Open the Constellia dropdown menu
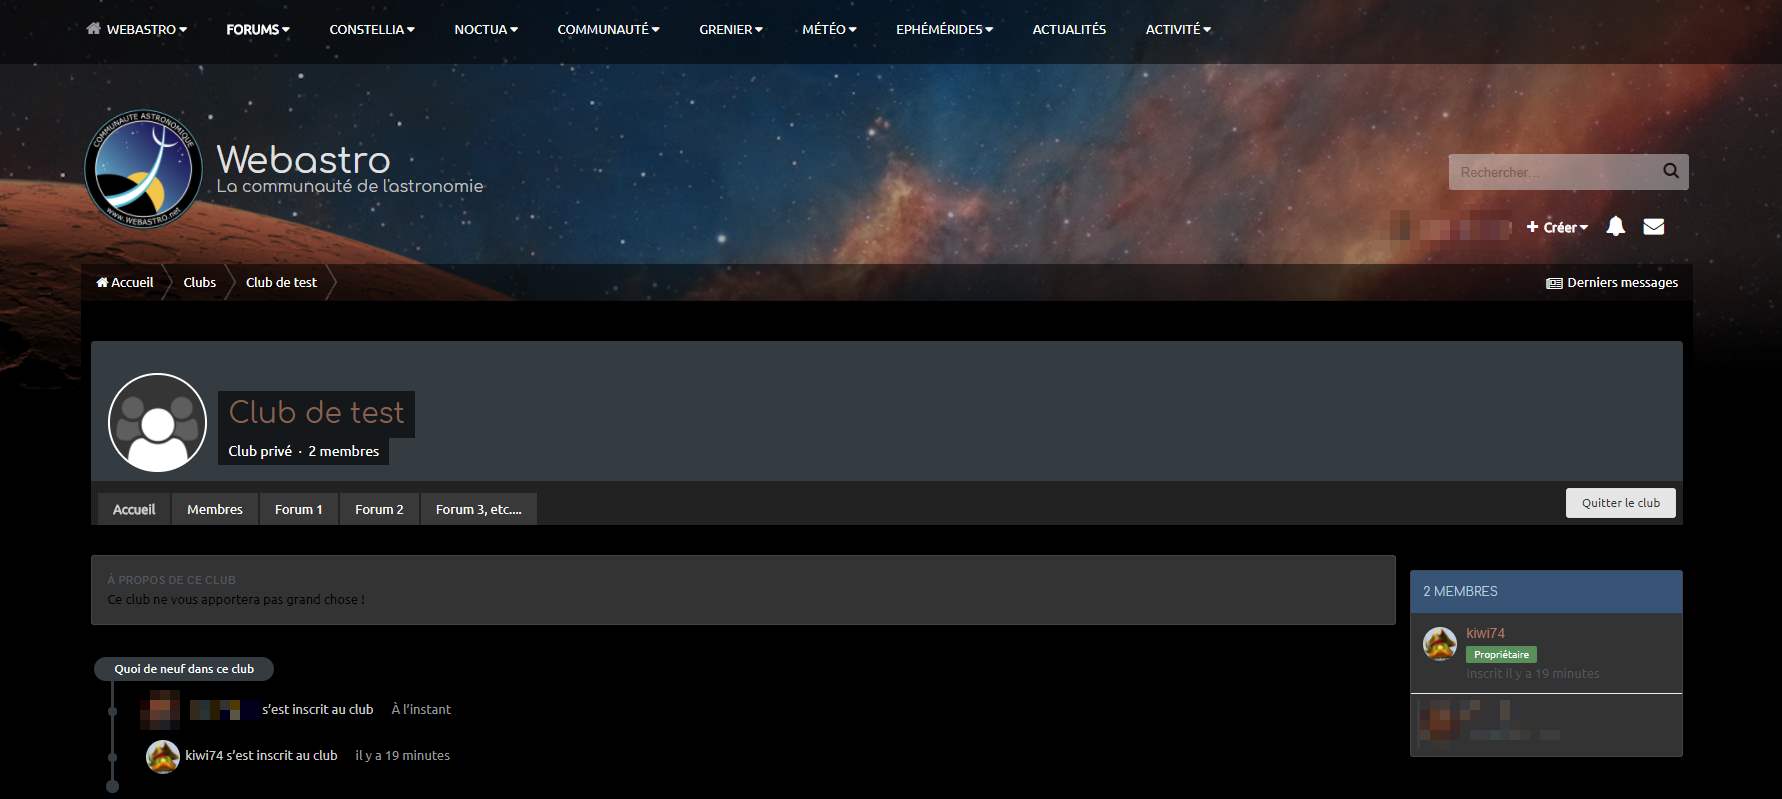Image resolution: width=1782 pixels, height=799 pixels. 372,30
